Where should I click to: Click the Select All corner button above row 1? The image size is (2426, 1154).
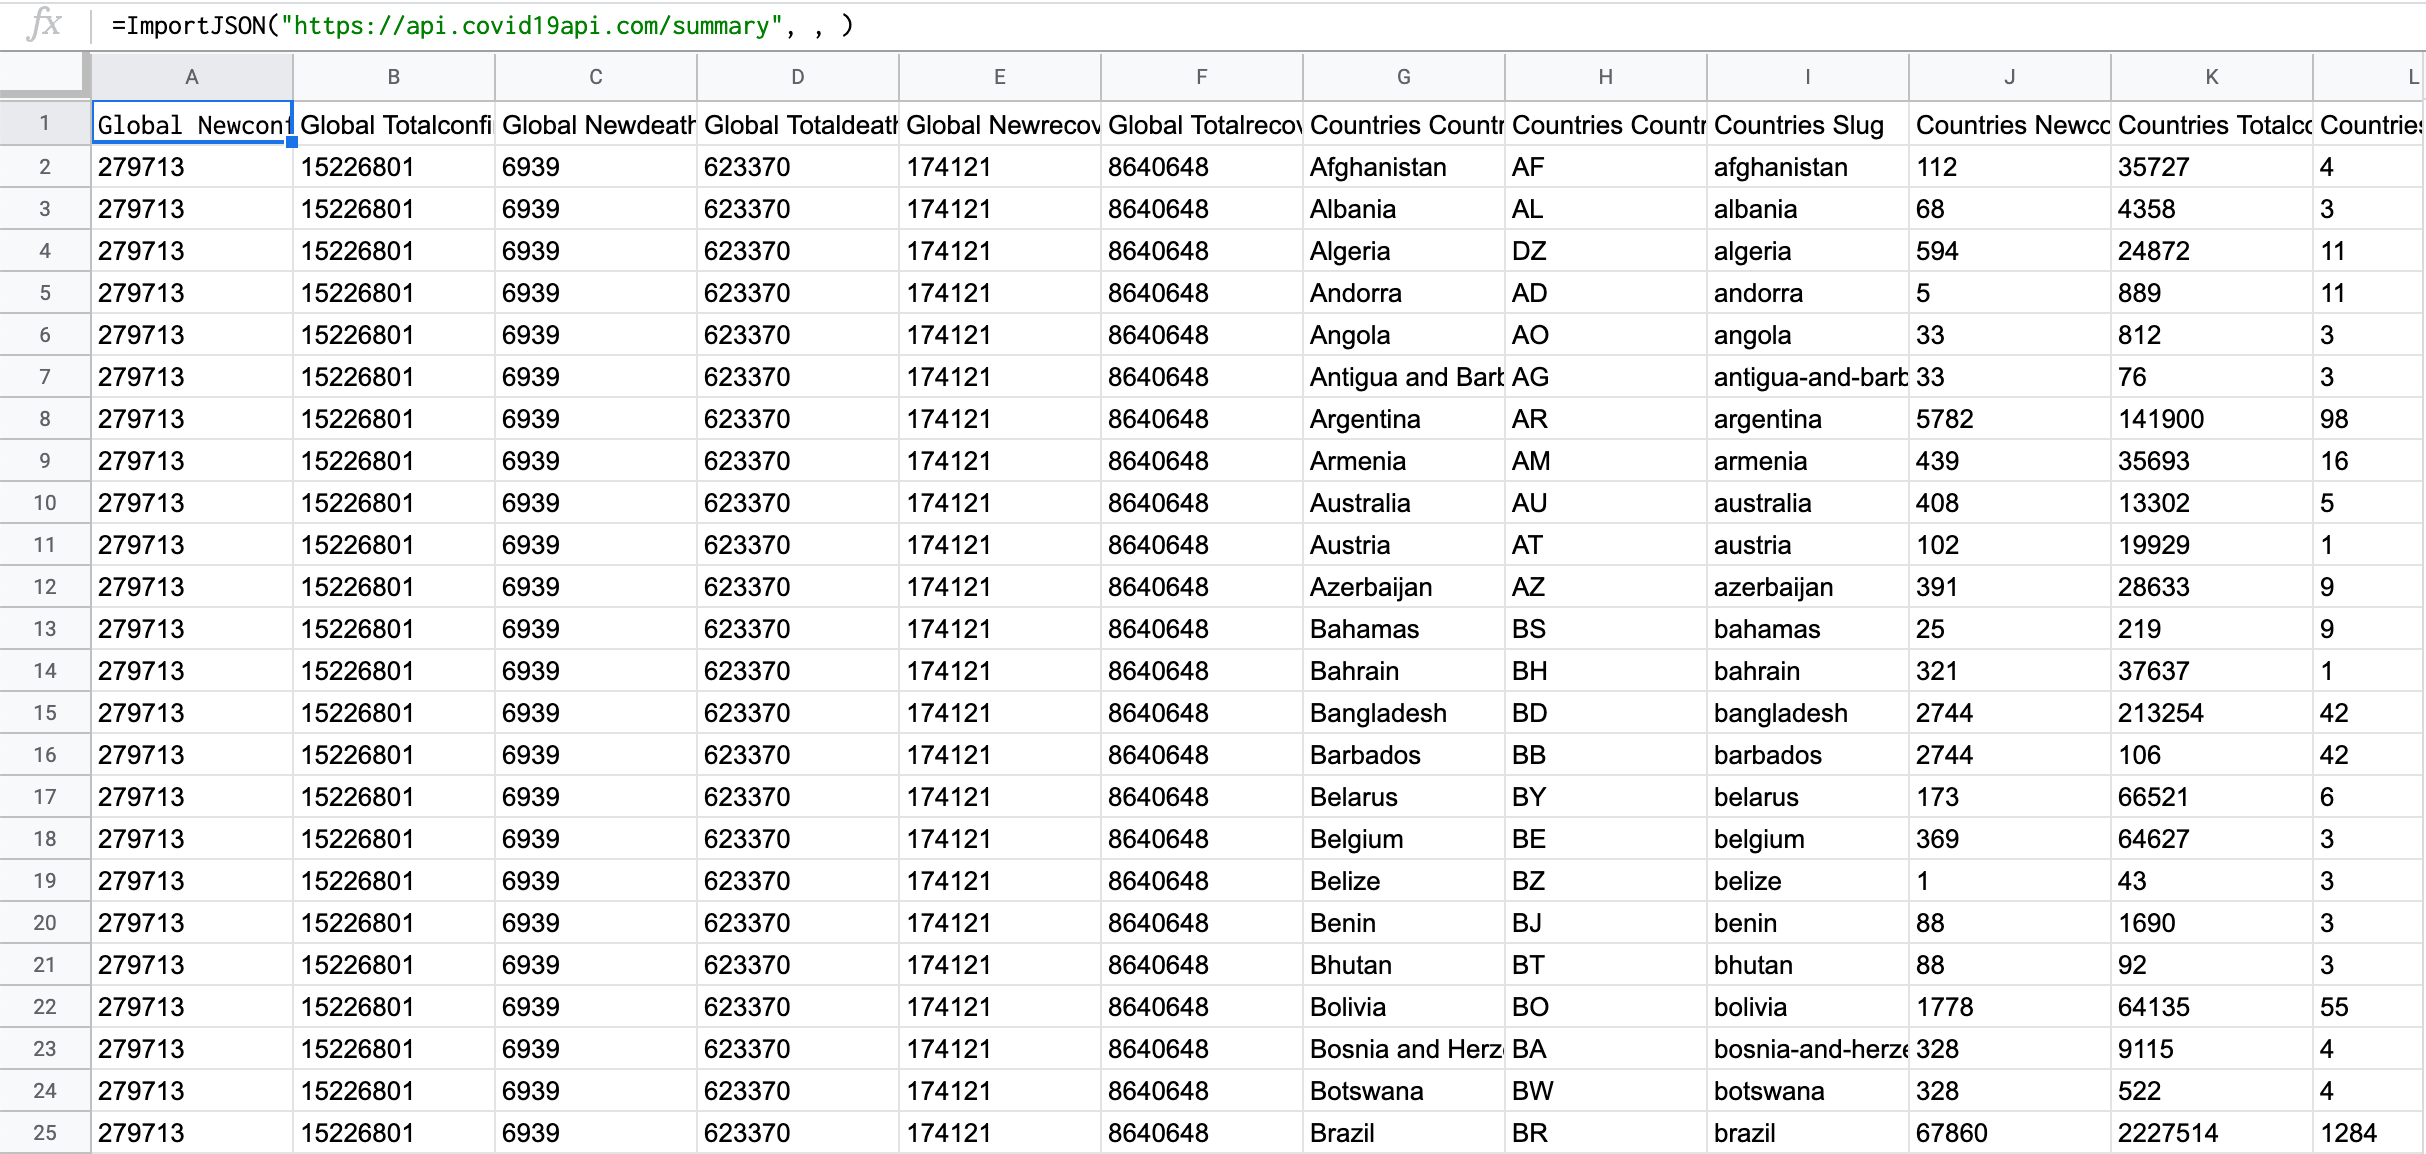pos(44,75)
